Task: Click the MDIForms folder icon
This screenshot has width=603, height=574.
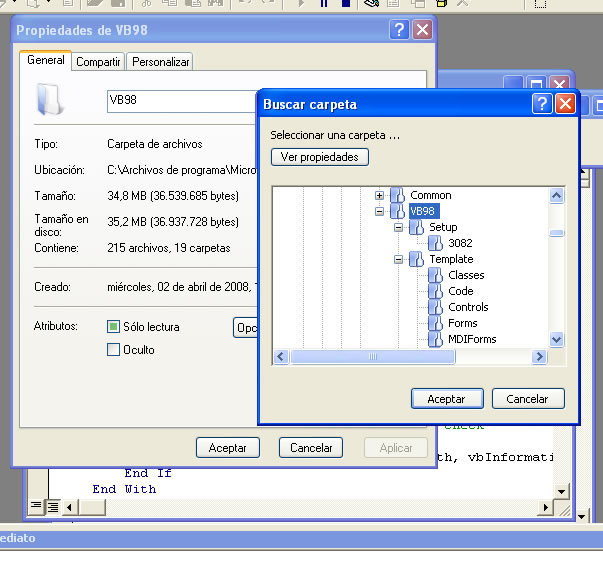Action: [x=436, y=339]
